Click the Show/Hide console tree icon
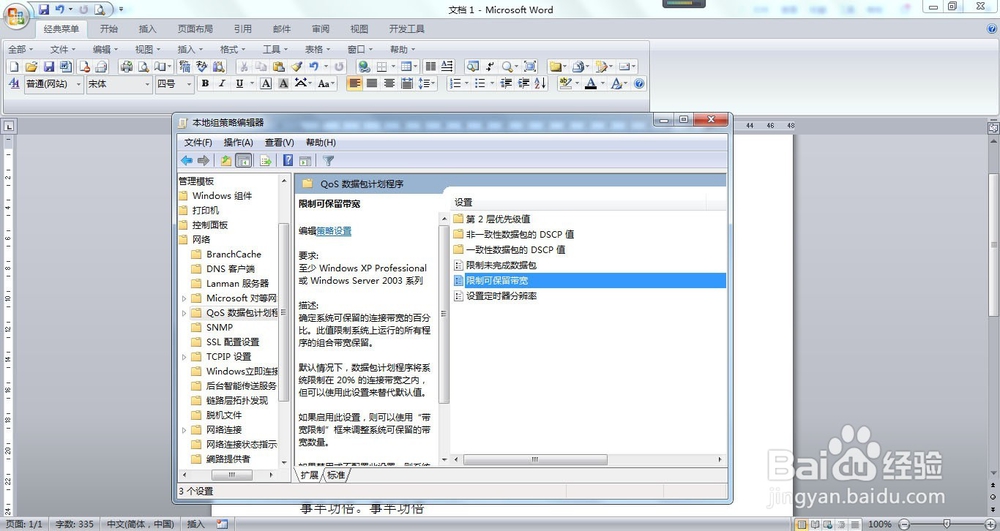1000x531 pixels. coord(244,161)
